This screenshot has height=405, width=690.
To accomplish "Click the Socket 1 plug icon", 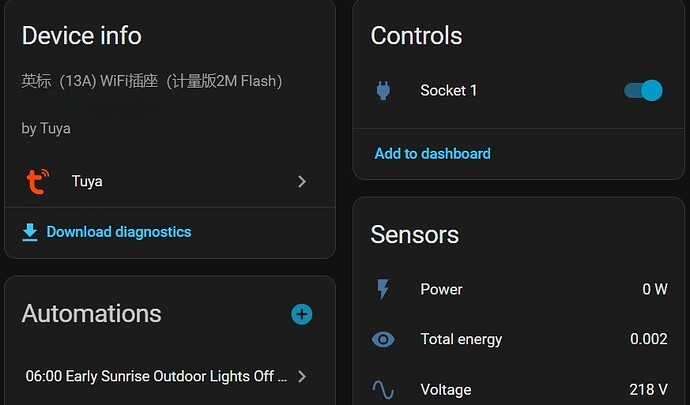I will coord(382,91).
